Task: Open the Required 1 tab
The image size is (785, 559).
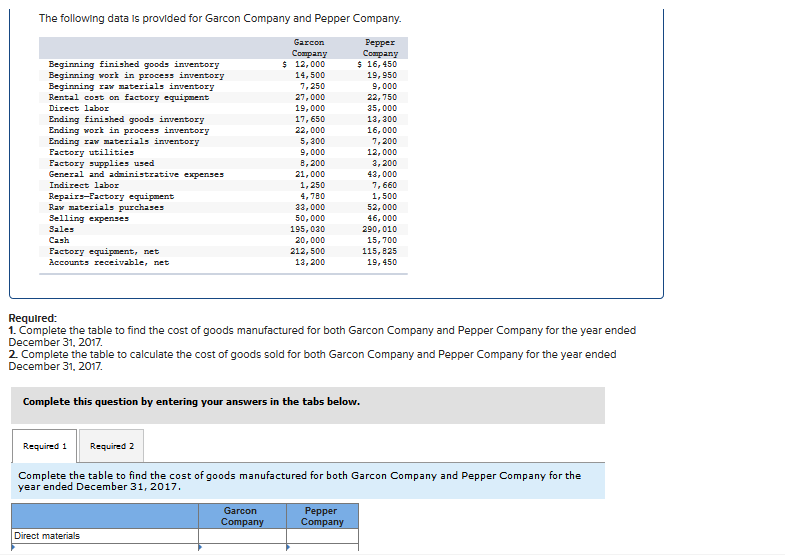Action: pyautogui.click(x=45, y=446)
